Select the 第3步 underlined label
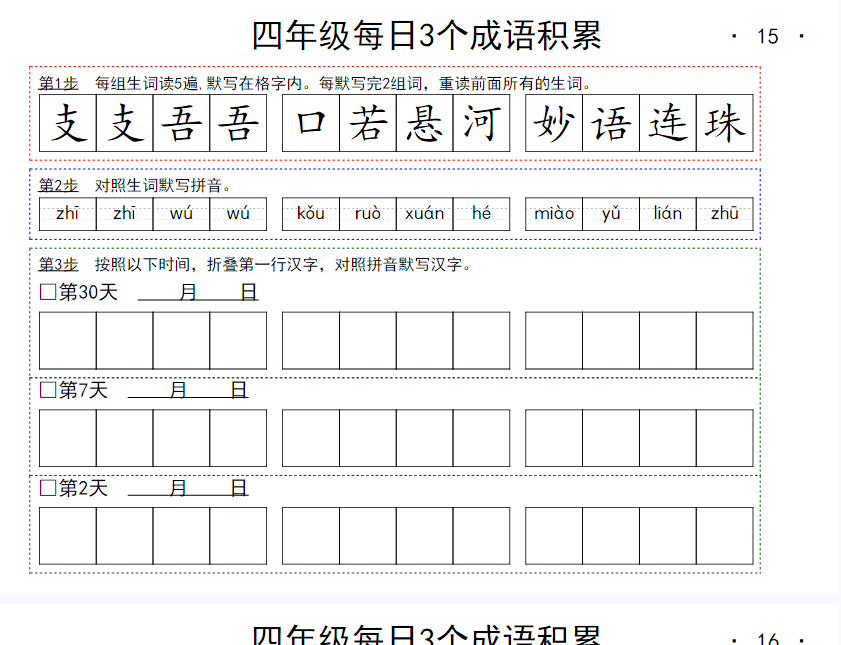This screenshot has height=645, width=841. [58, 265]
